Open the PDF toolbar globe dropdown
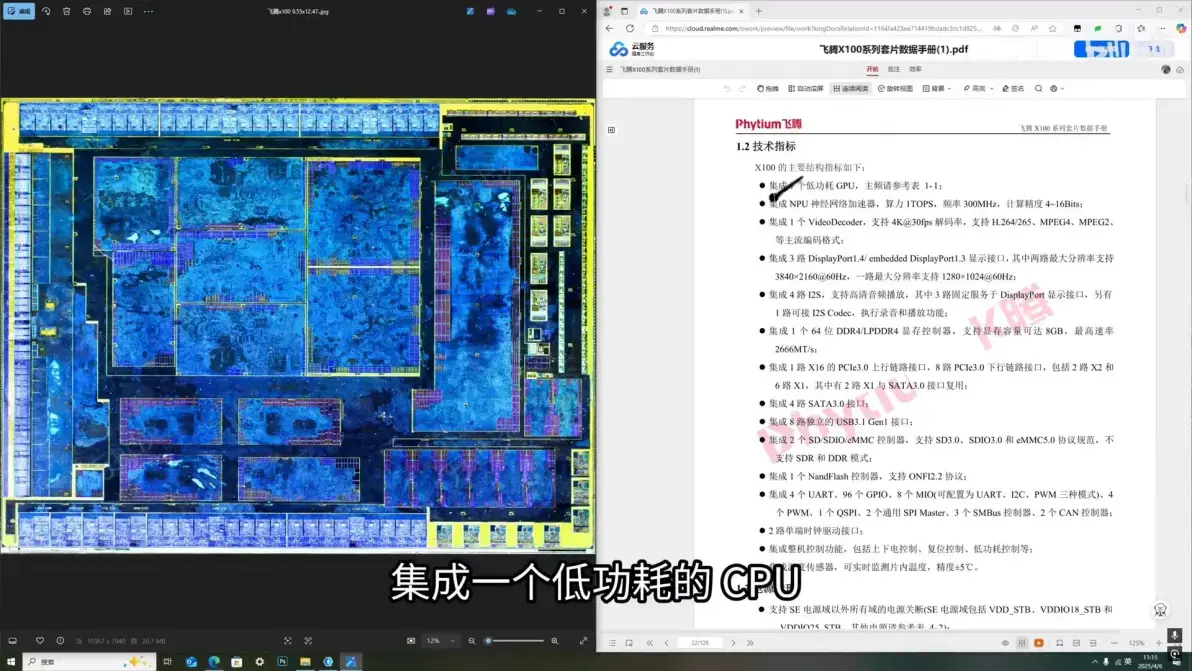This screenshot has height=671, width=1192. pyautogui.click(x=1057, y=89)
